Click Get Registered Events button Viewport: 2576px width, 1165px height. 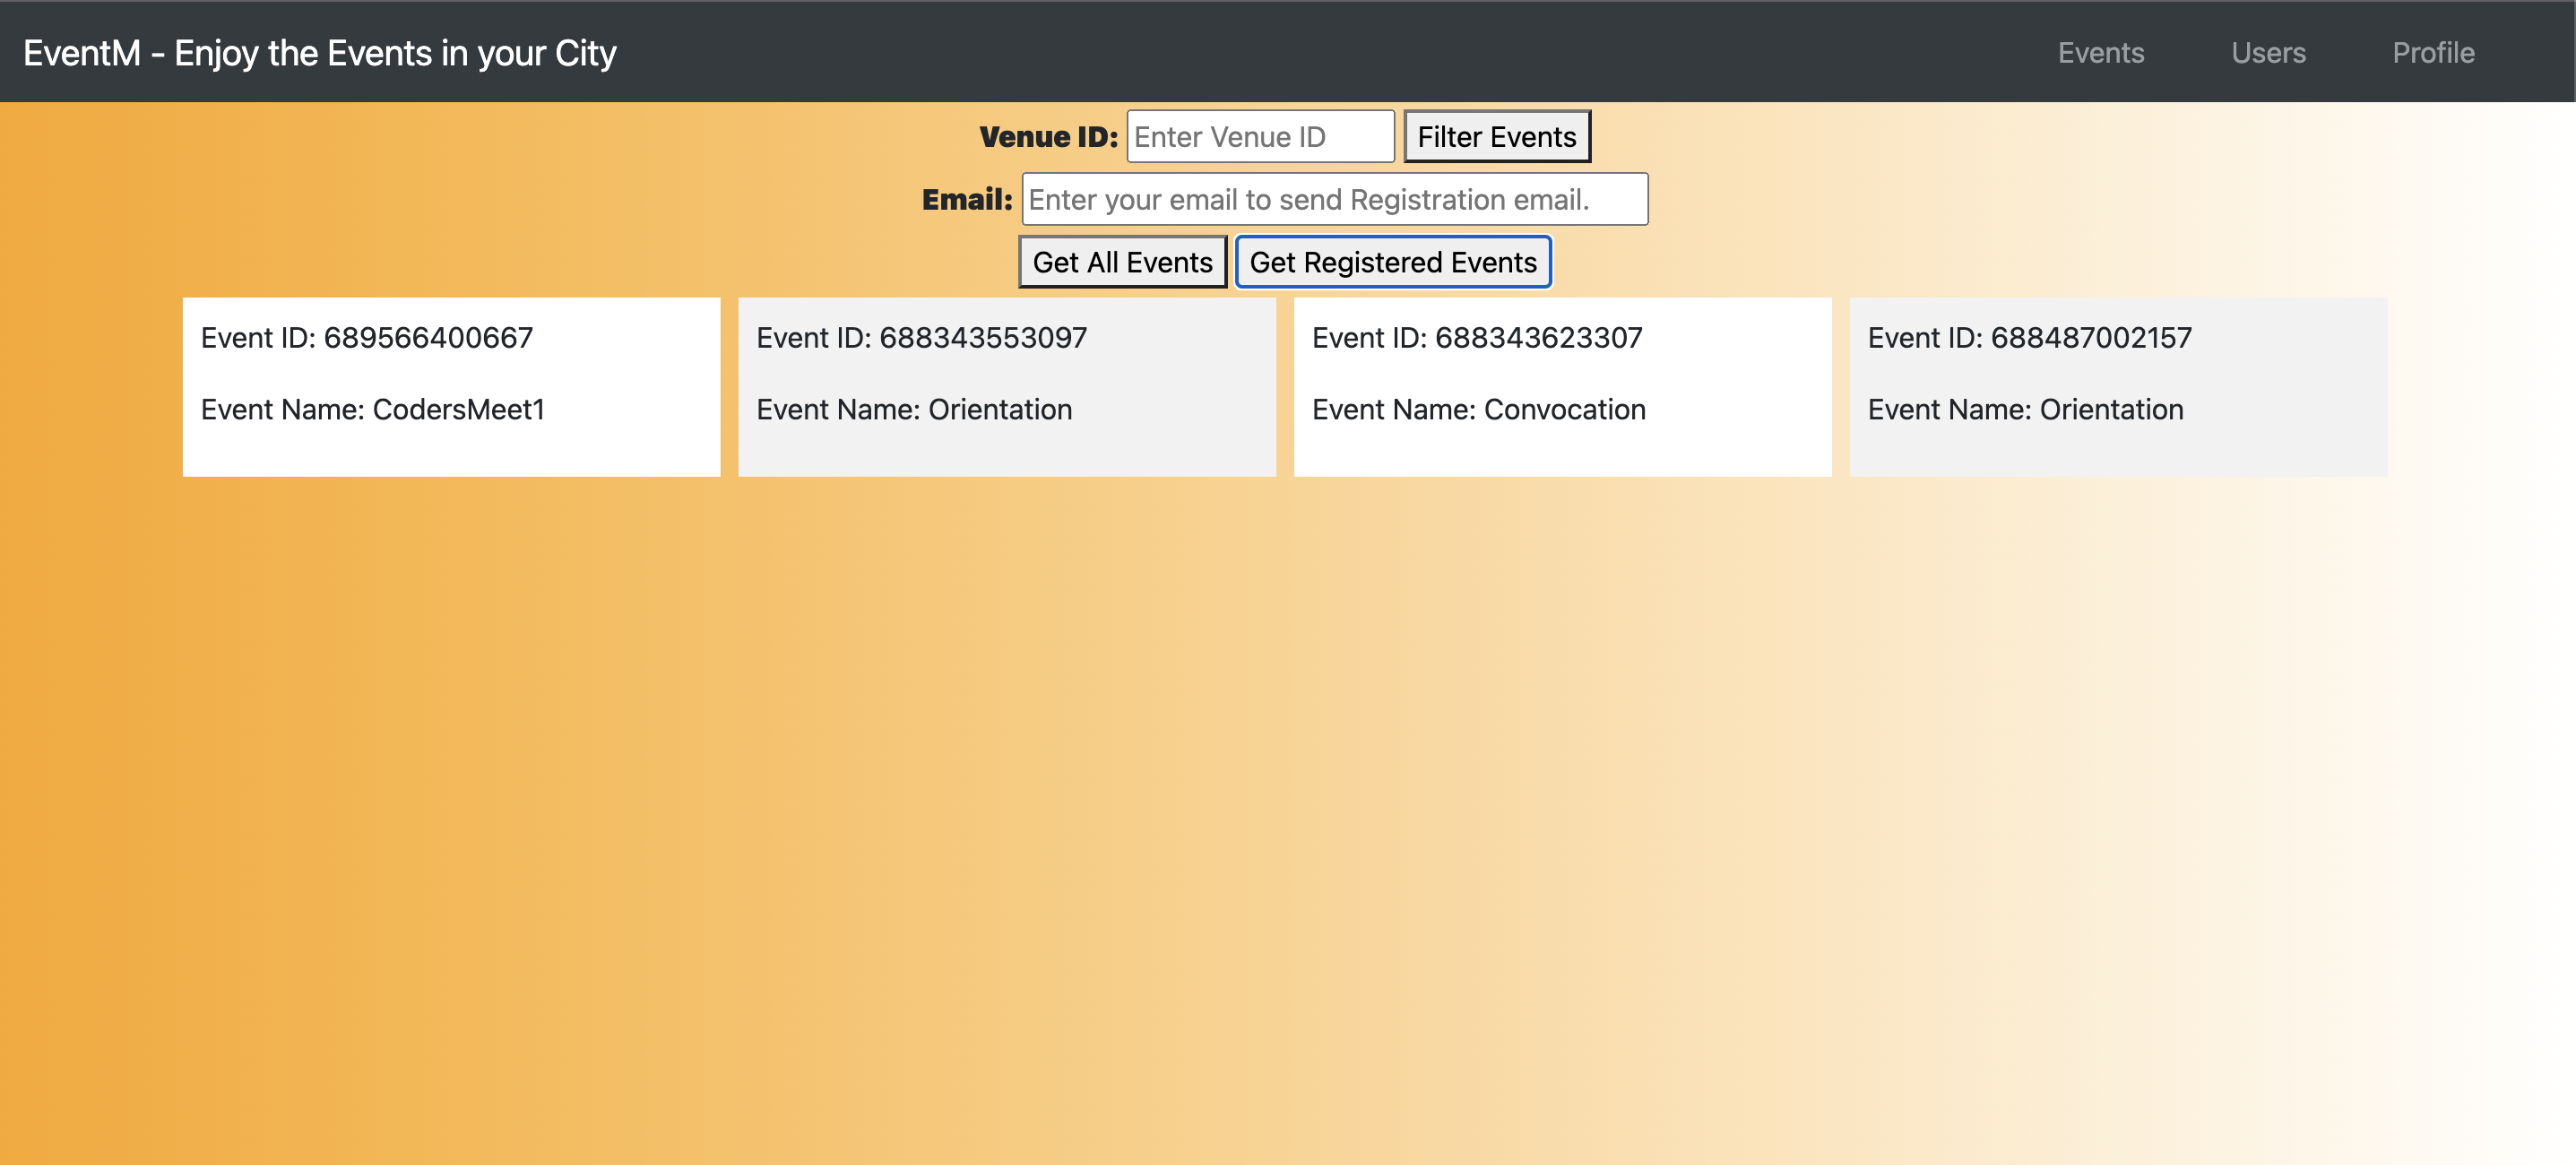(1392, 262)
